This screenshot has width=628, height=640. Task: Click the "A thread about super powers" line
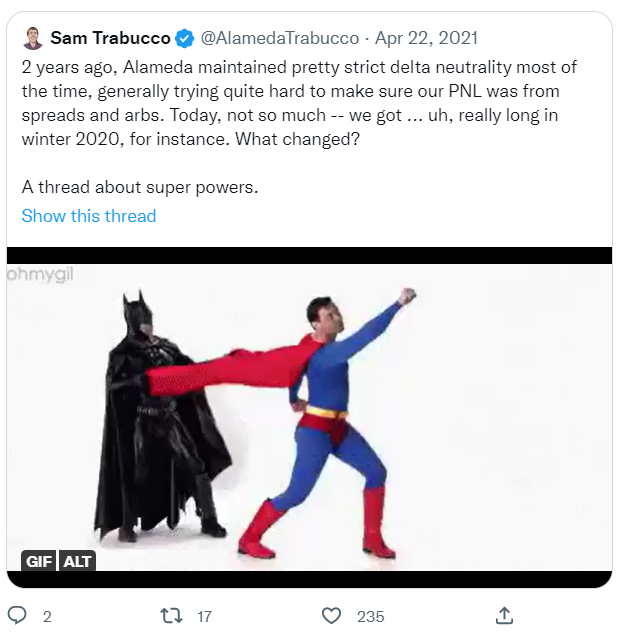point(140,187)
